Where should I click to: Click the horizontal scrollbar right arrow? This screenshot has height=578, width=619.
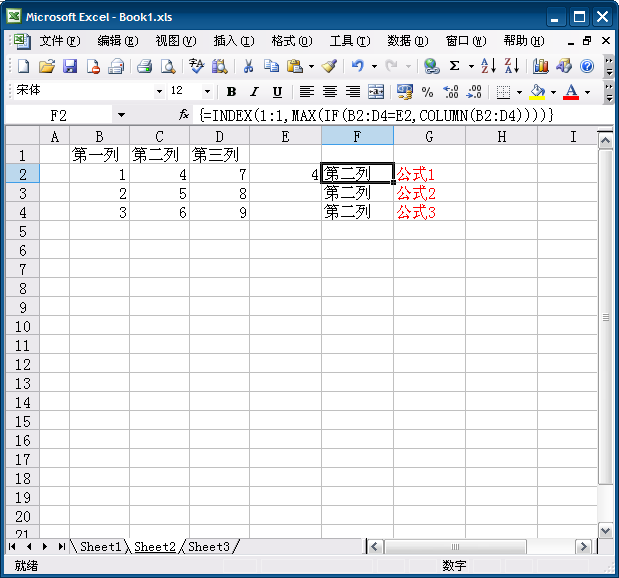click(583, 547)
